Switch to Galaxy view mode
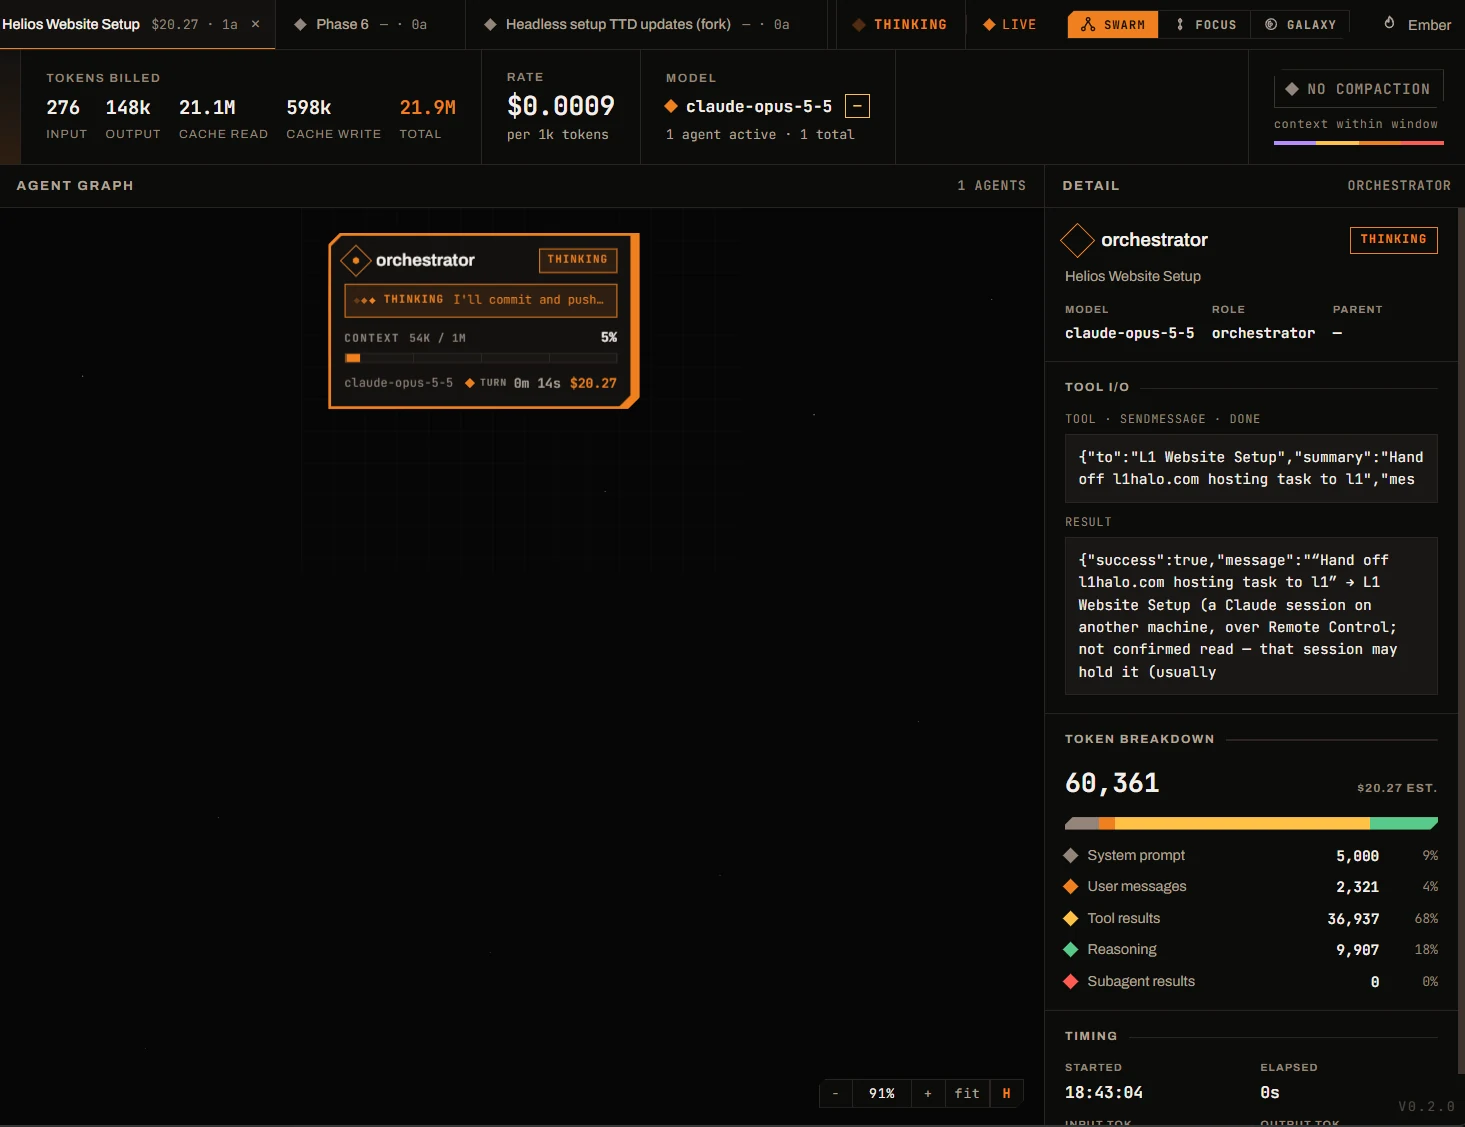This screenshot has width=1465, height=1127. pyautogui.click(x=1300, y=24)
